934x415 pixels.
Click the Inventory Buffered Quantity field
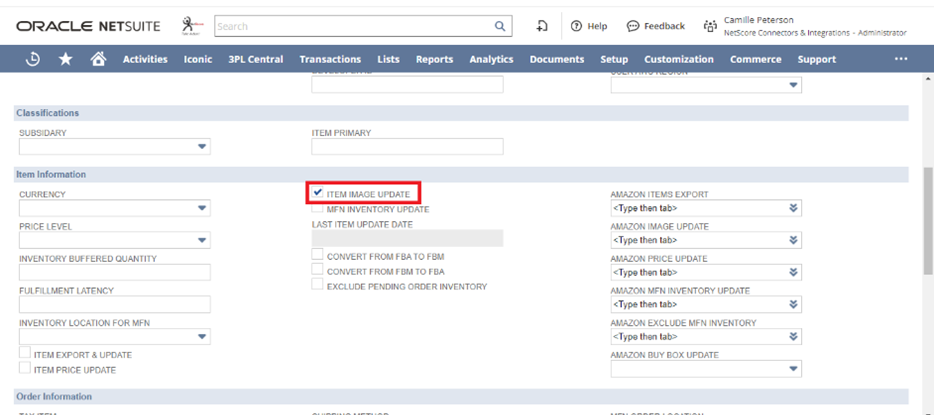[114, 273]
